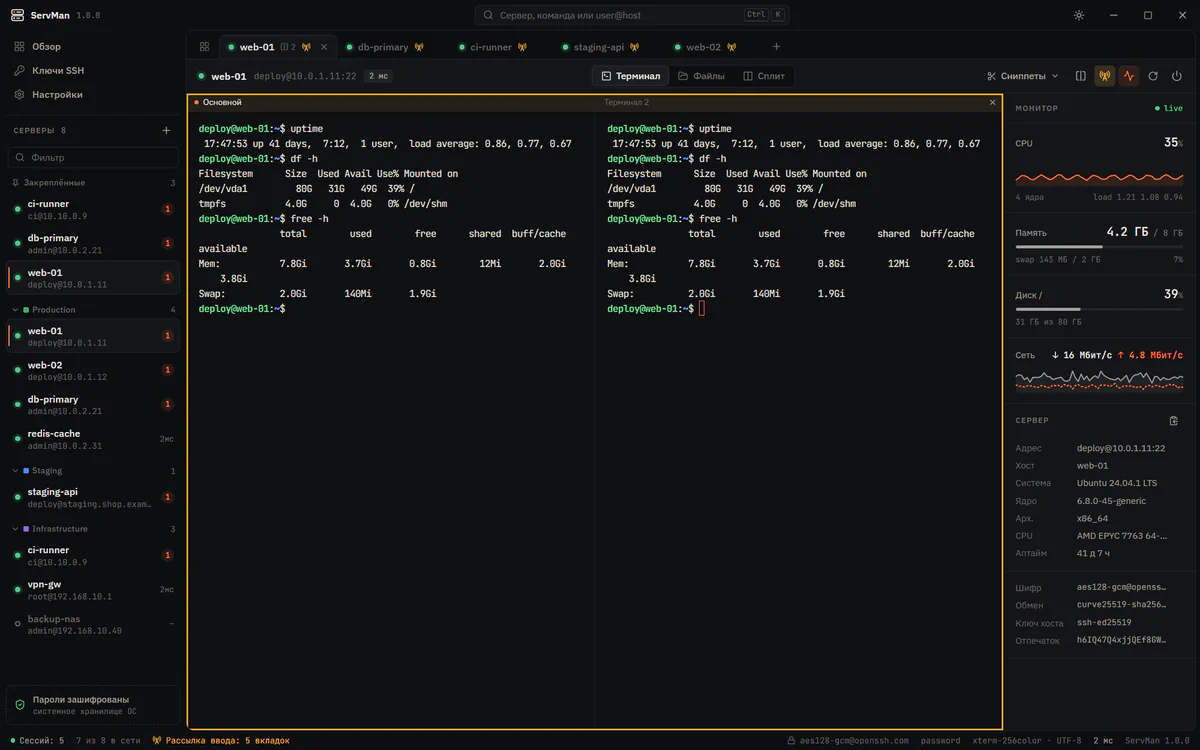Focus the Фильтр server filter field
Screen dimensions: 1200x750
click(x=92, y=157)
